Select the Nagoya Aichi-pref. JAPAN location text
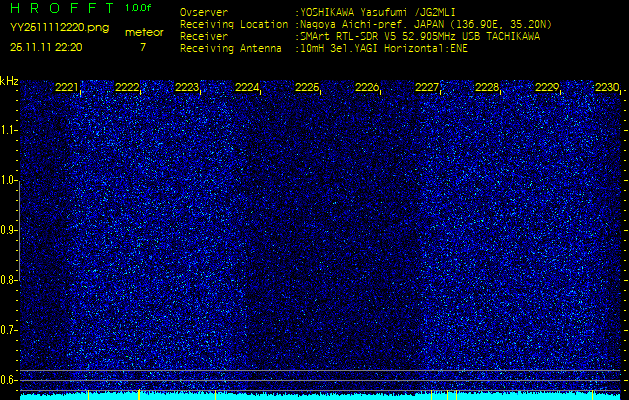Screen dimensions: 629x400 pos(426,24)
